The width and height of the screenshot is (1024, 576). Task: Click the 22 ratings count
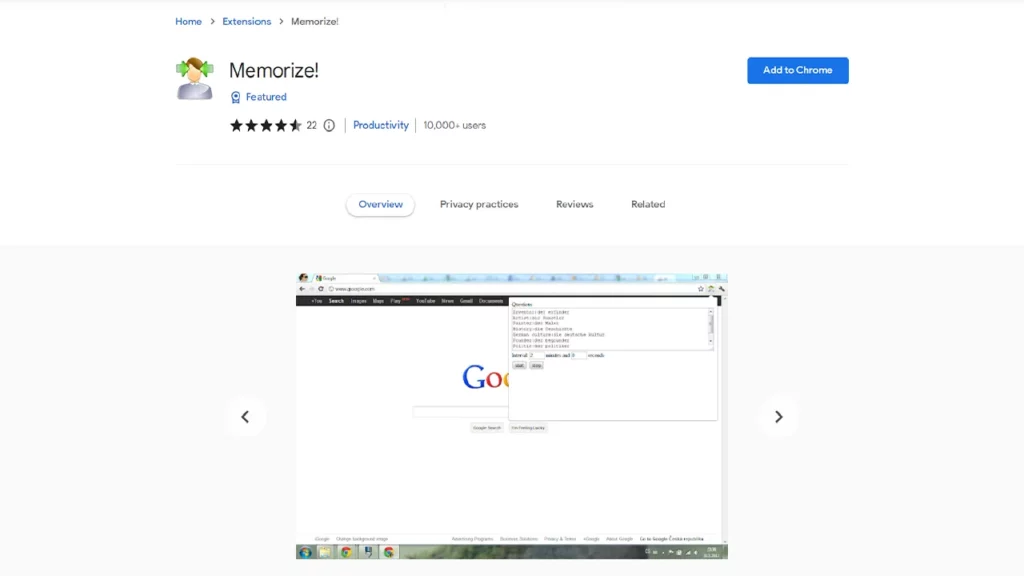click(x=311, y=125)
